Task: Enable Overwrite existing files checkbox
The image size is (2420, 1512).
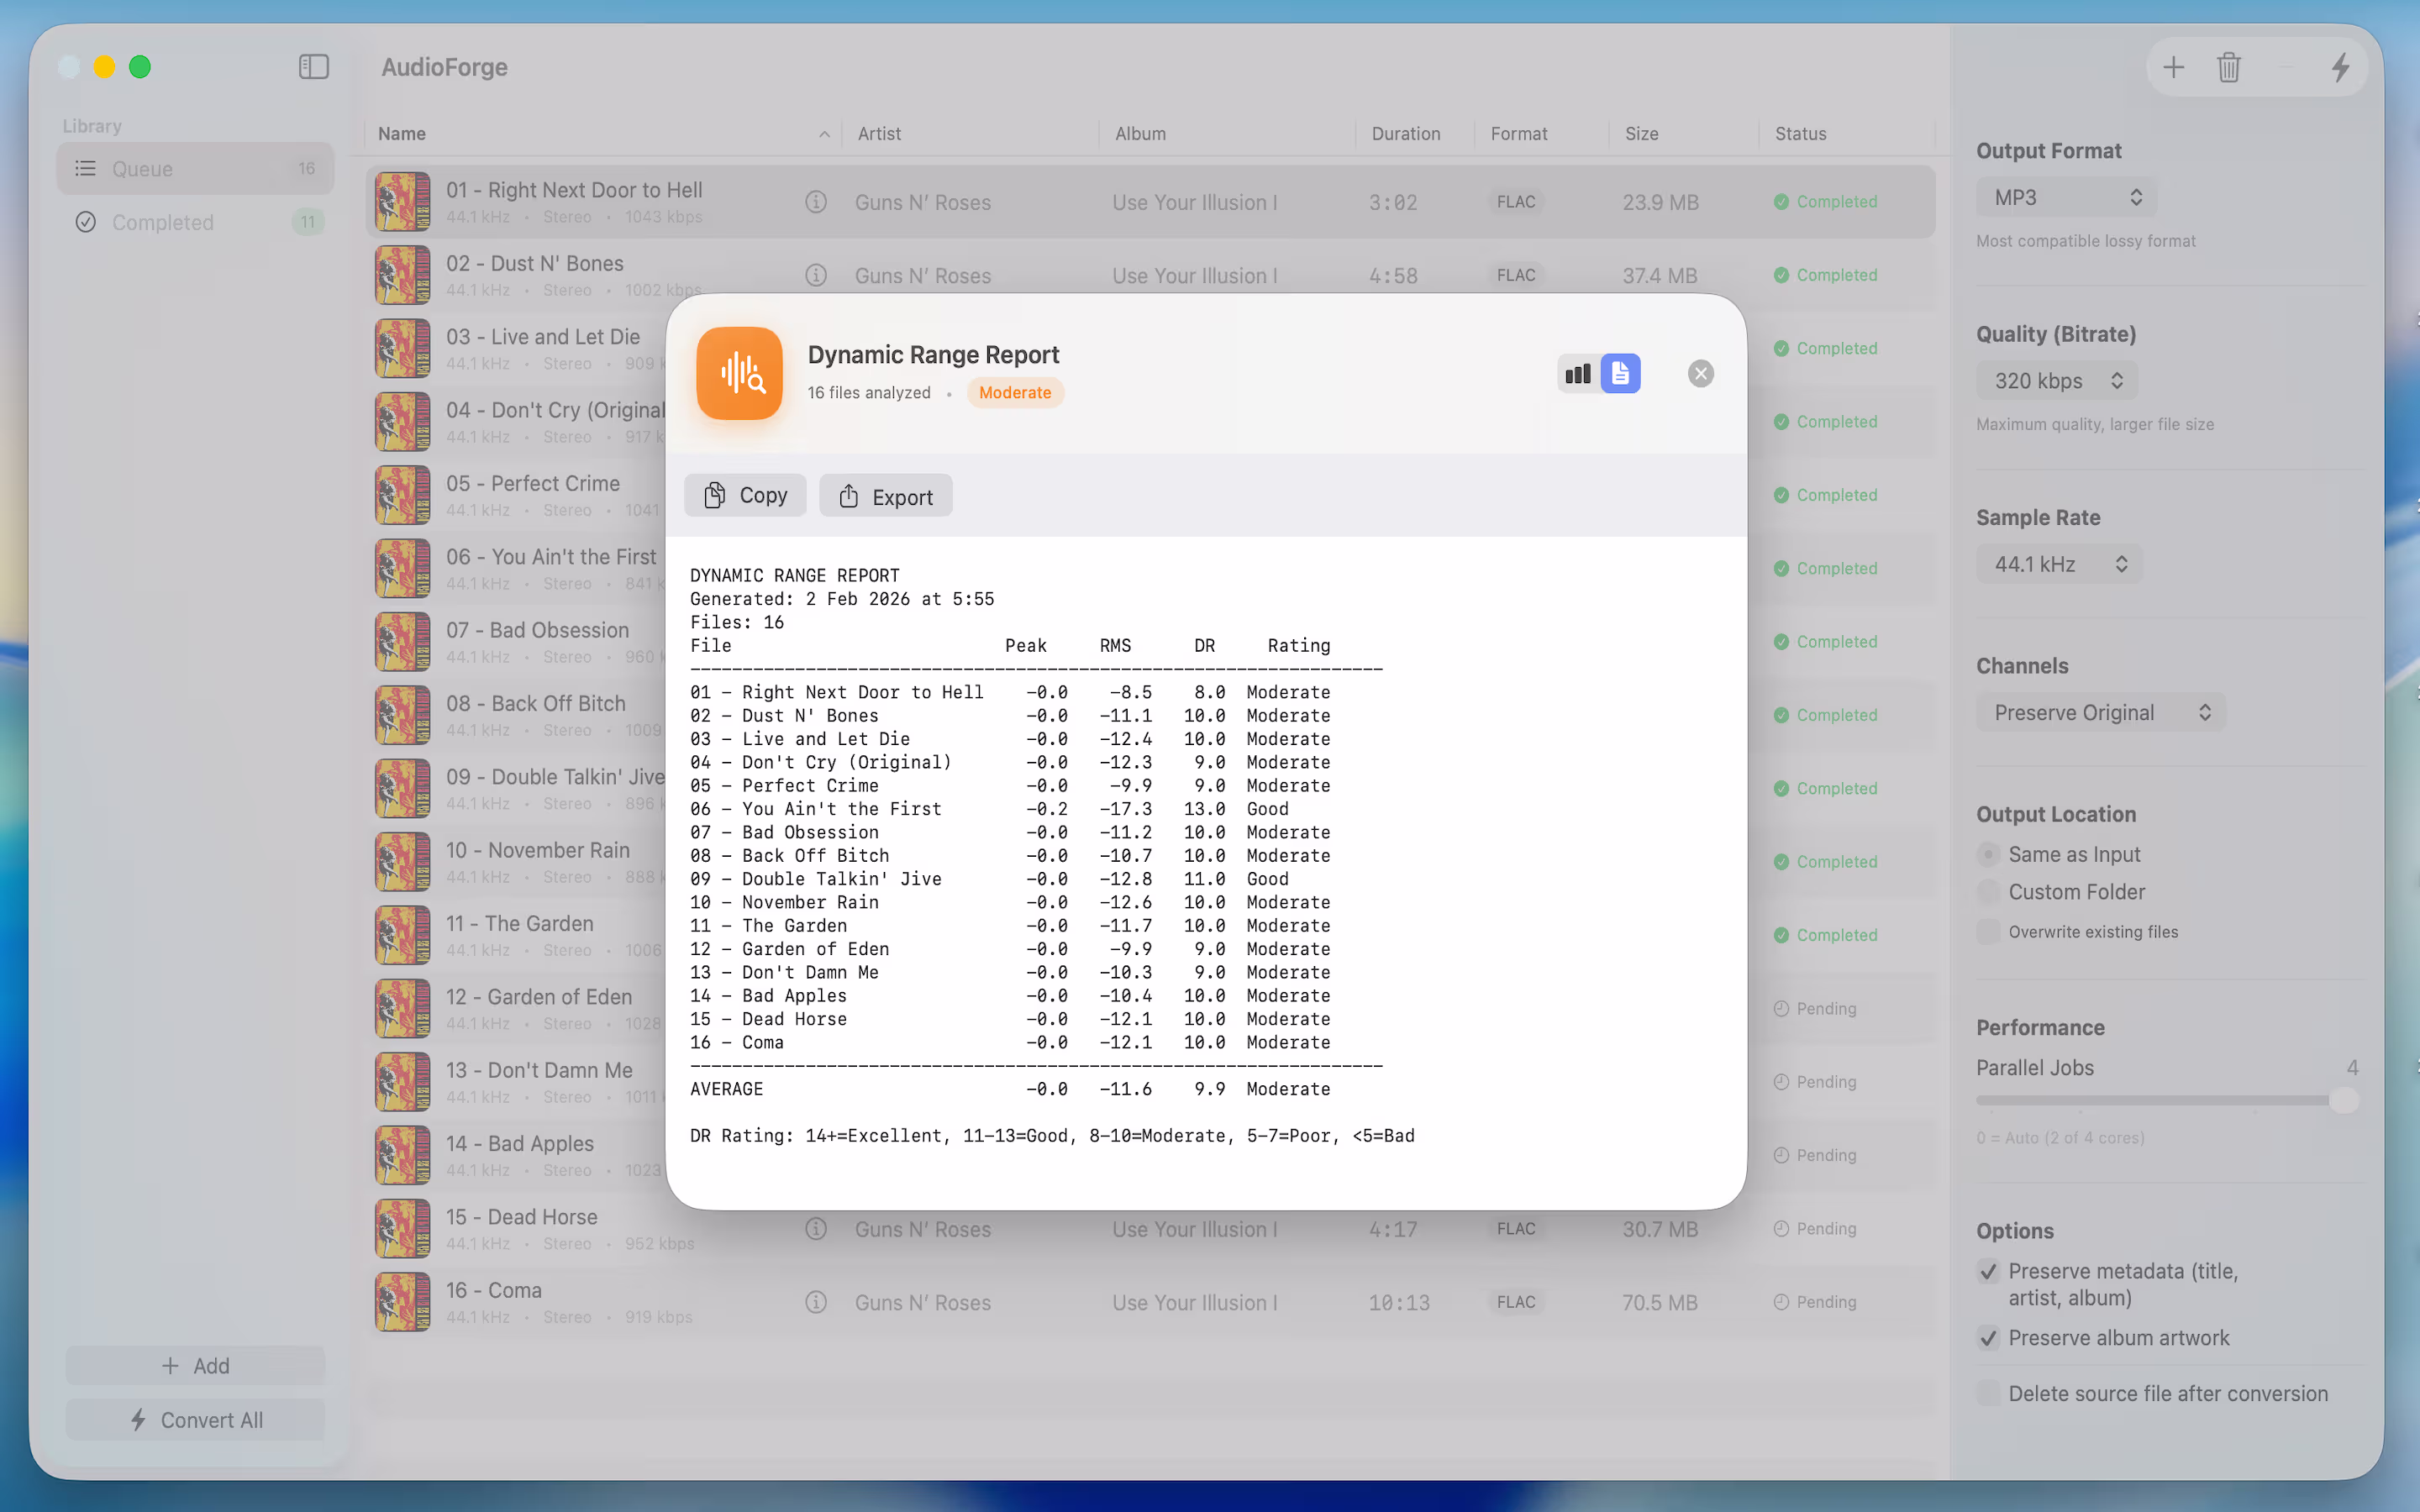Action: (1989, 932)
